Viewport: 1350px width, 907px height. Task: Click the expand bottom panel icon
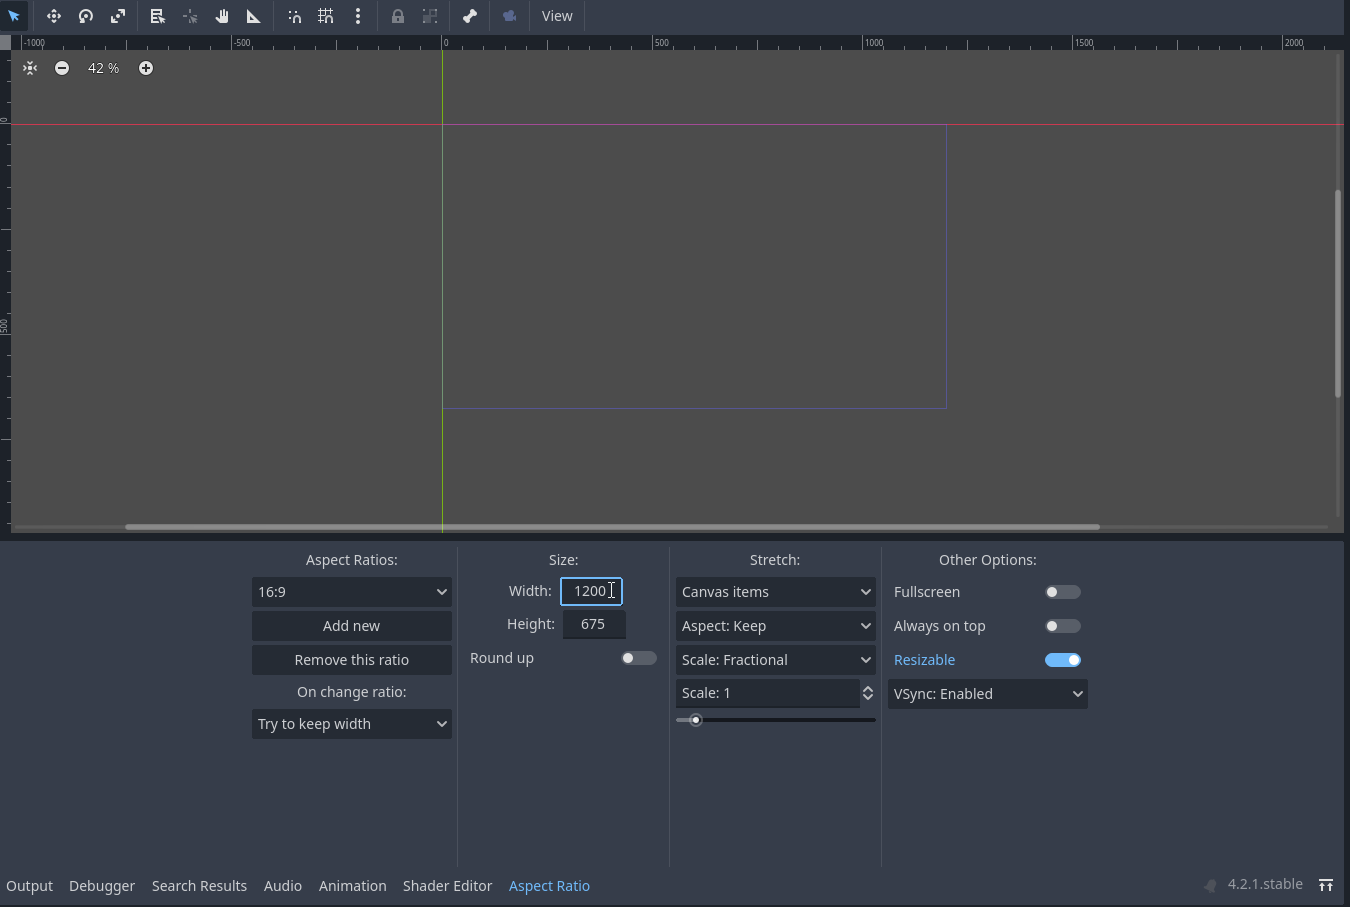(x=1326, y=885)
